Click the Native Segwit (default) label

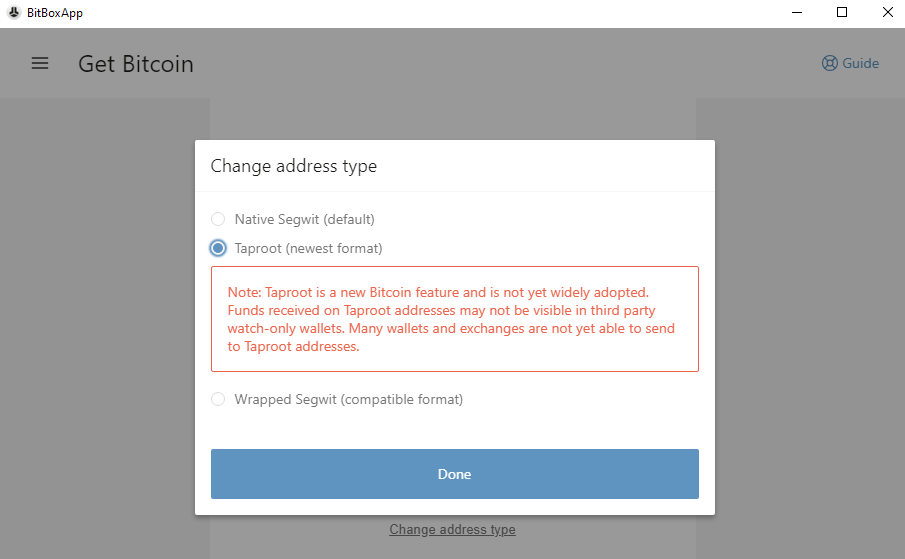[304, 219]
